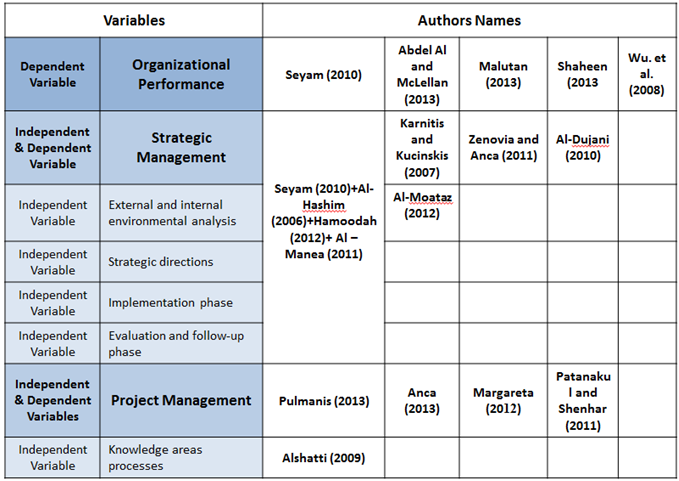Select the Al-Dujani (2010) cell

[581, 148]
